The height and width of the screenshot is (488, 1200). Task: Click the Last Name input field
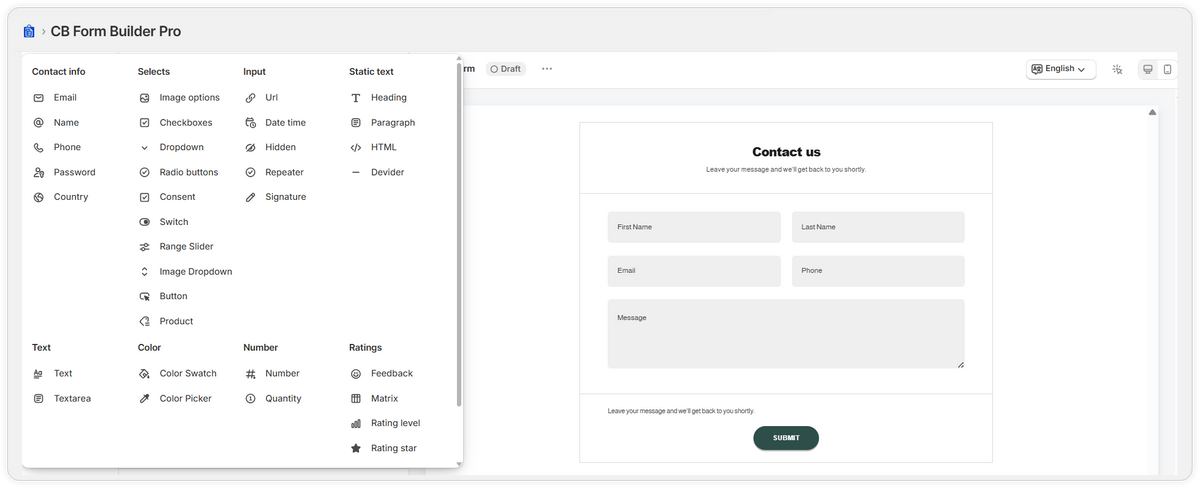(878, 227)
